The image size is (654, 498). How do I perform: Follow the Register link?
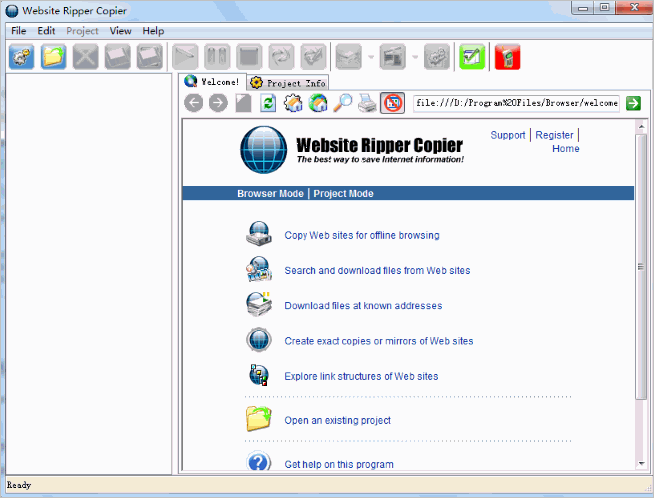[554, 135]
